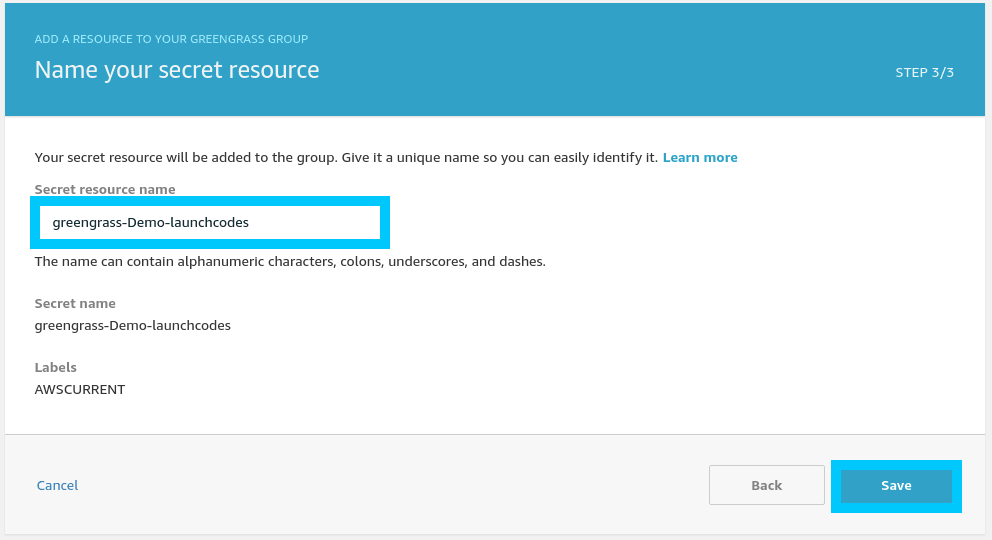Click blank area right of the name input
Screen dimensions: 992x540
[x=650, y=223]
